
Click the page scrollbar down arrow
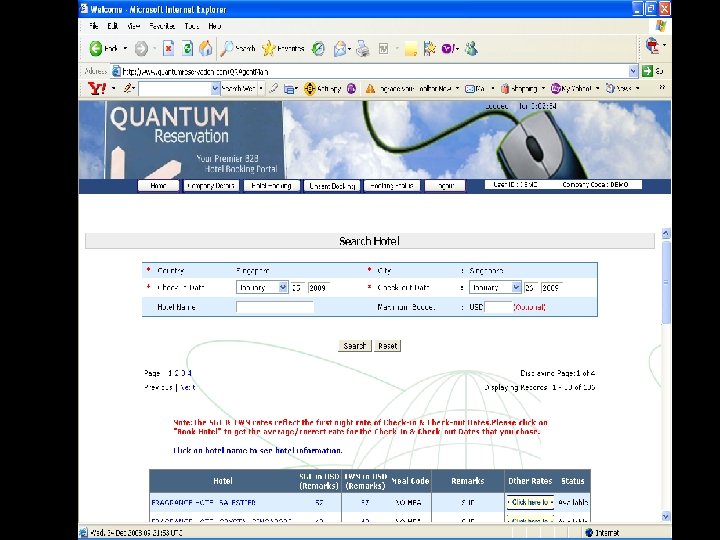[666, 516]
